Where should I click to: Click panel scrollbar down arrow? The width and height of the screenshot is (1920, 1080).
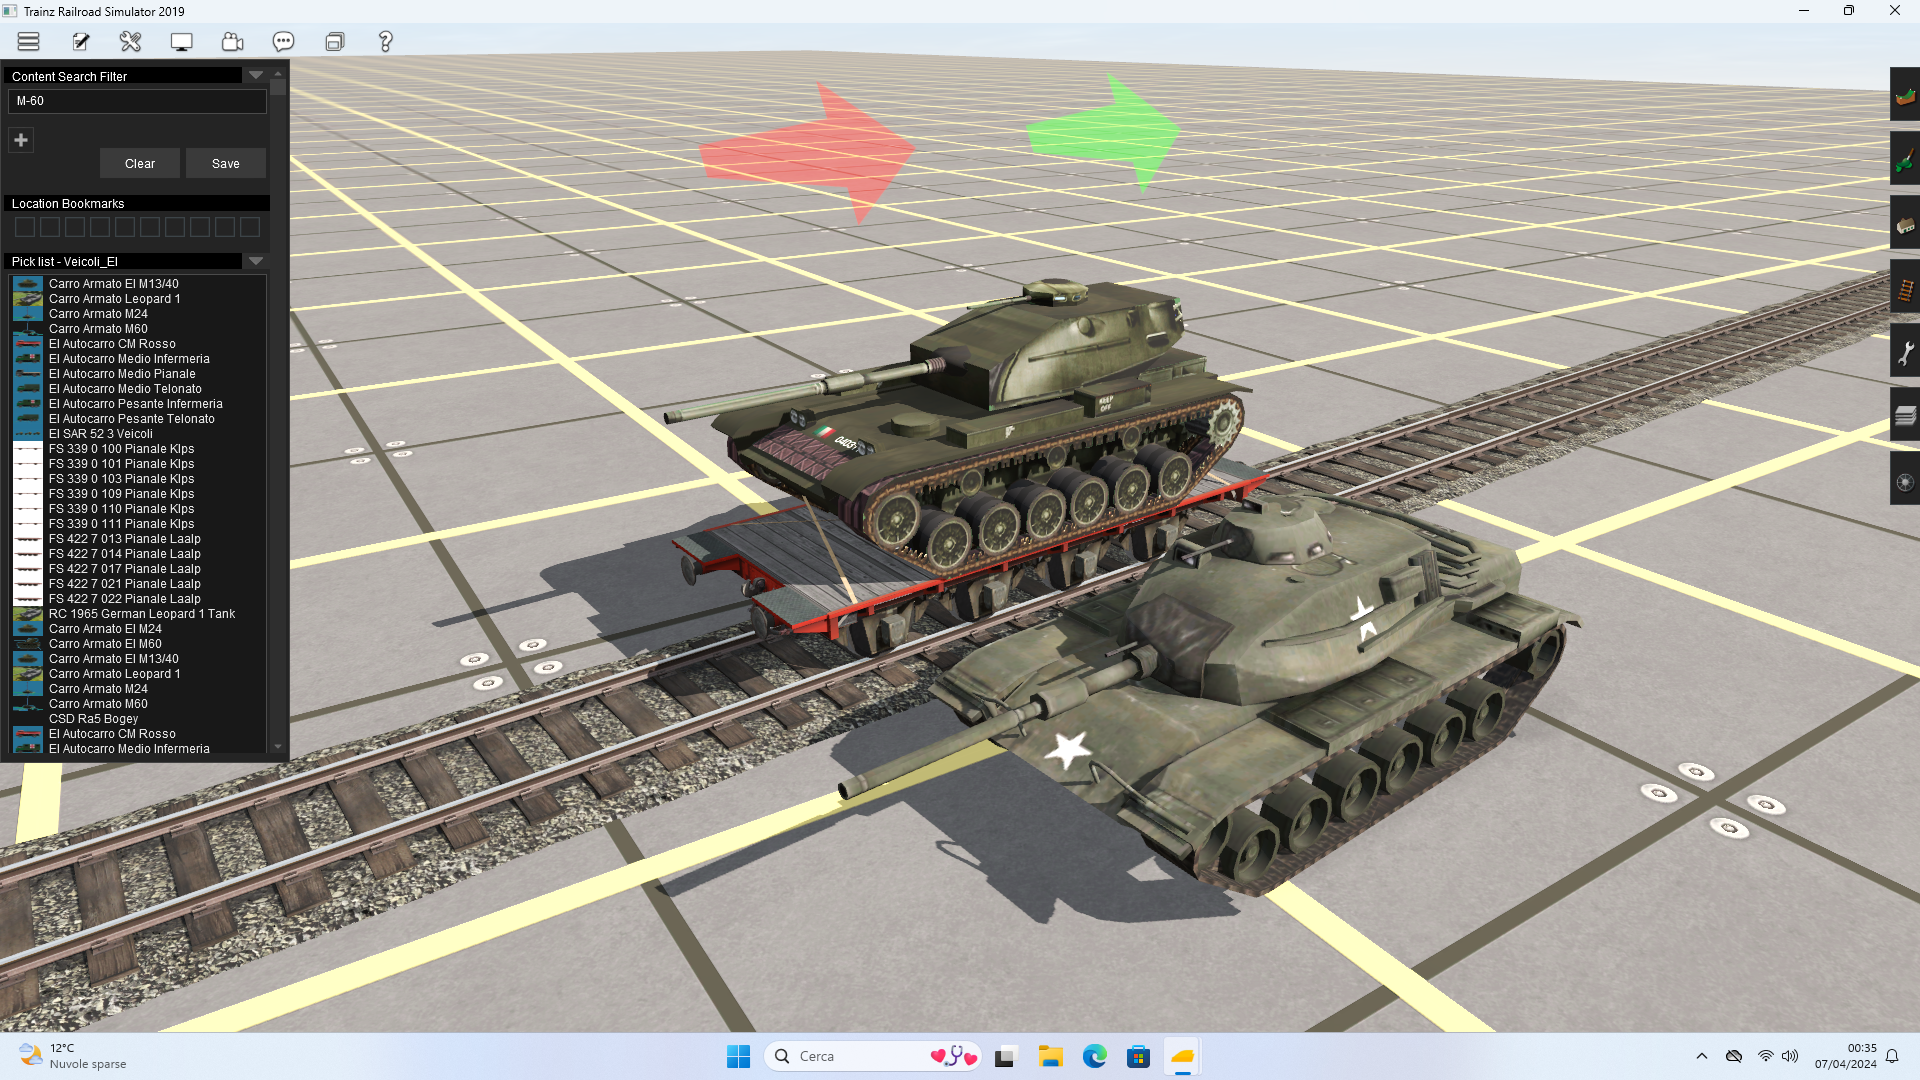pos(278,747)
